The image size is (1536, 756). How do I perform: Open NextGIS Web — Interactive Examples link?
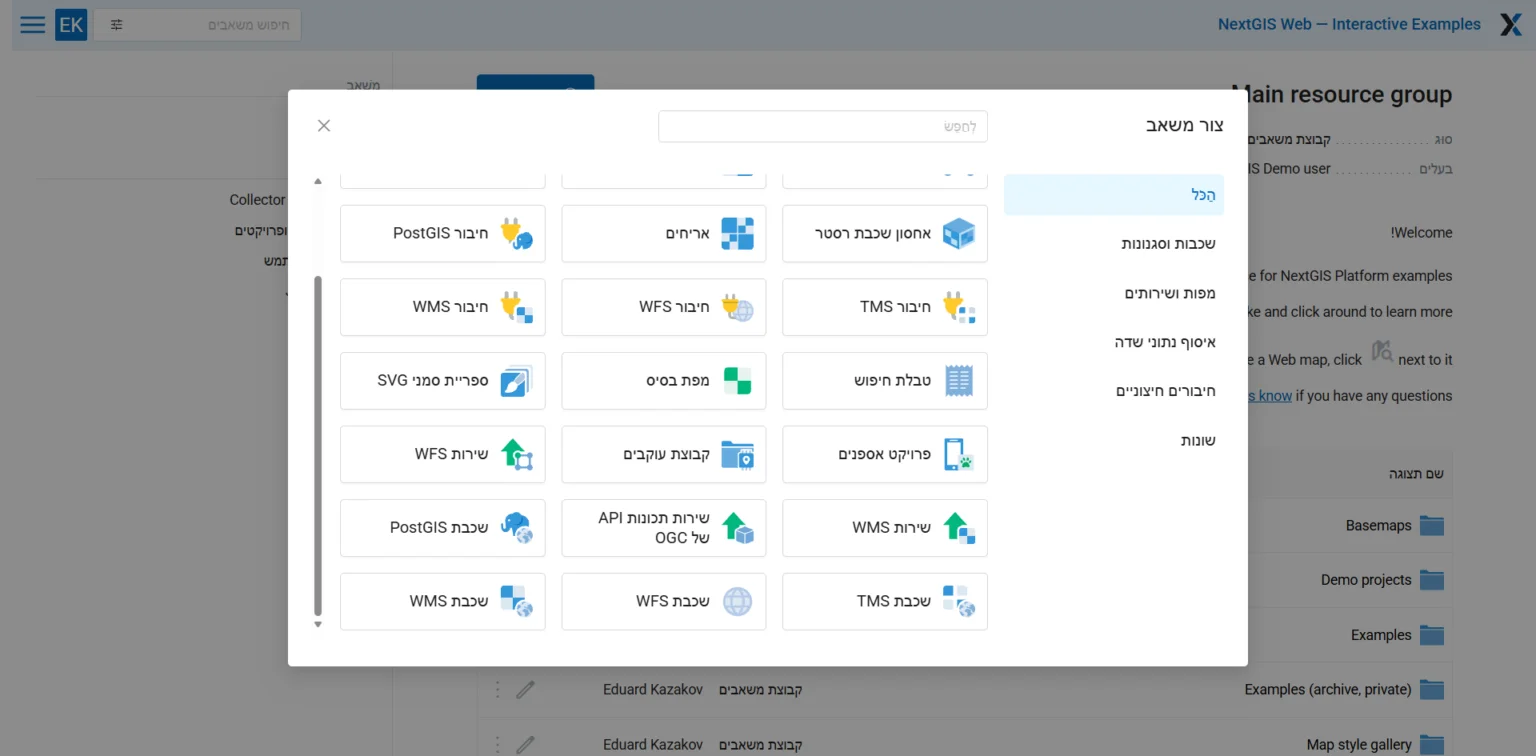coord(1349,25)
